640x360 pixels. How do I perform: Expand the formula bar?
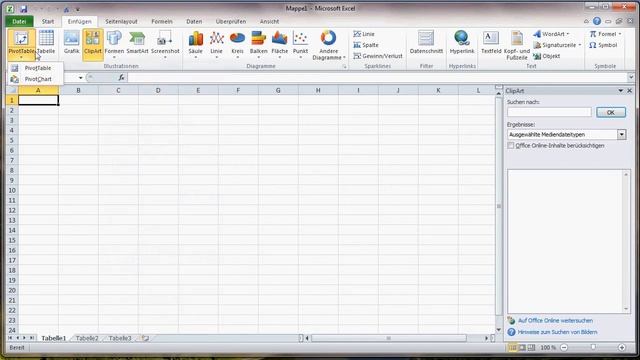631,77
